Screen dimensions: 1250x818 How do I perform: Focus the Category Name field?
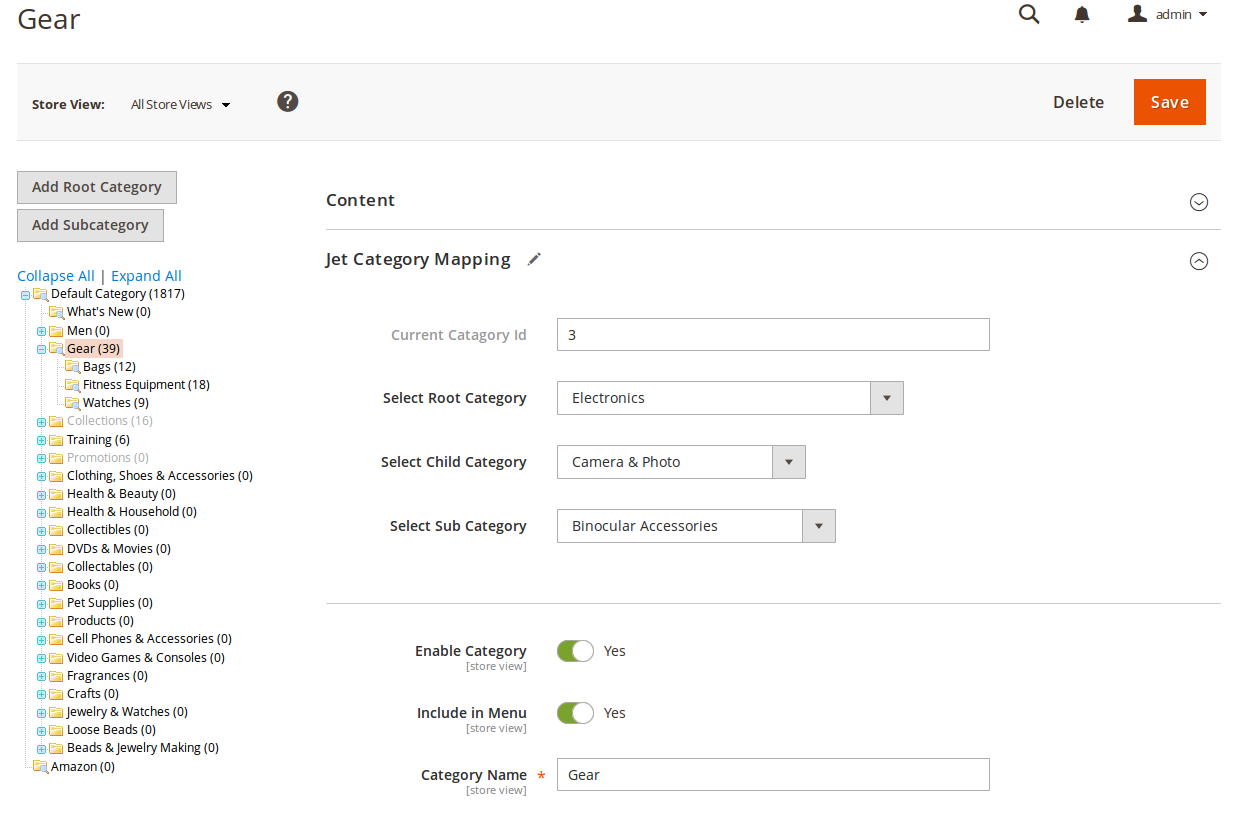773,775
